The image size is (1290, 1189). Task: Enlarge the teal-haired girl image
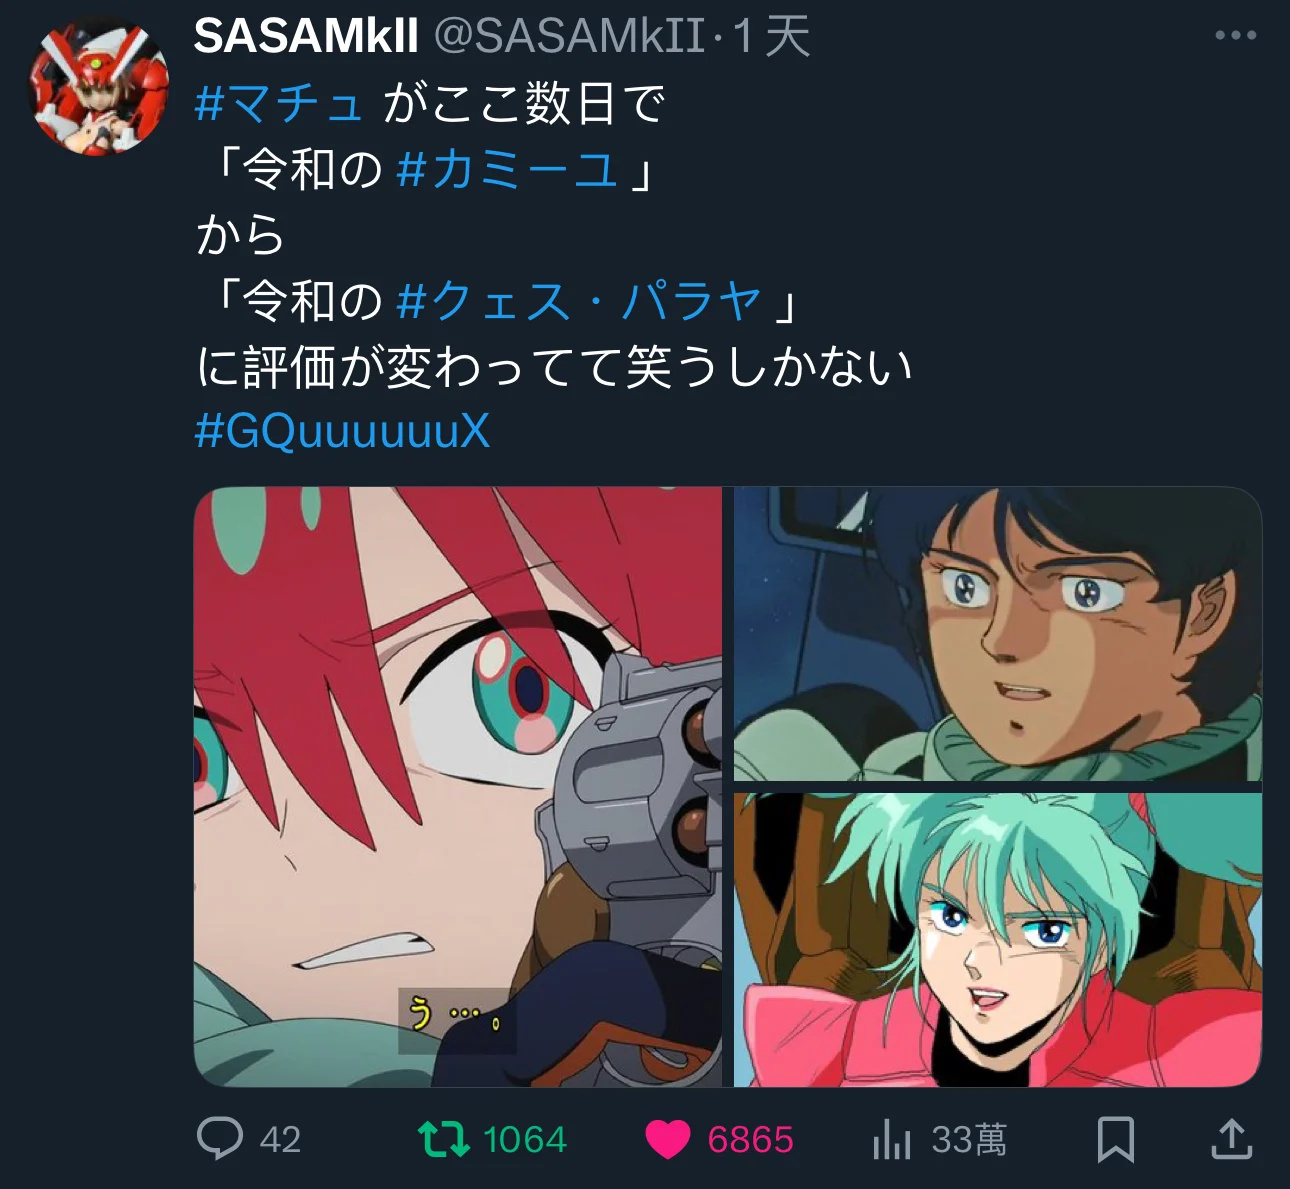[998, 940]
